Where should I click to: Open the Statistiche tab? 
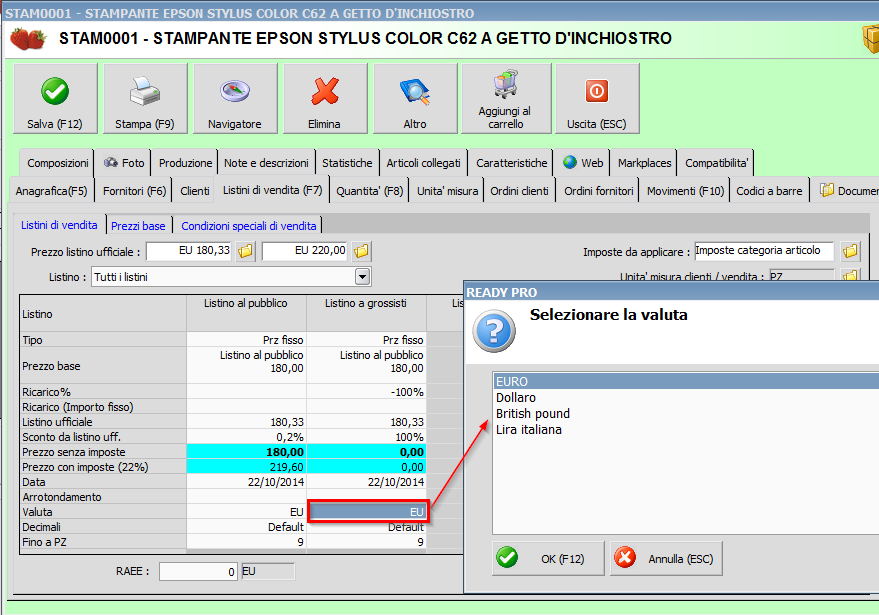pos(347,163)
